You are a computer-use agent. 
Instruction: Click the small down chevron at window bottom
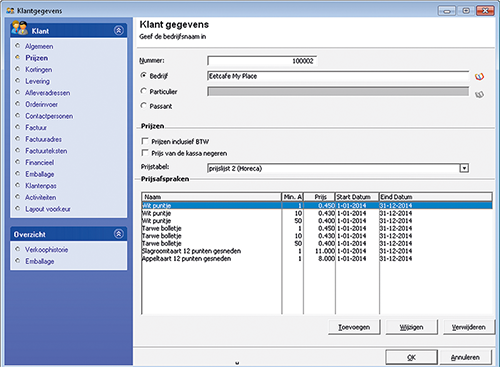click(x=237, y=363)
